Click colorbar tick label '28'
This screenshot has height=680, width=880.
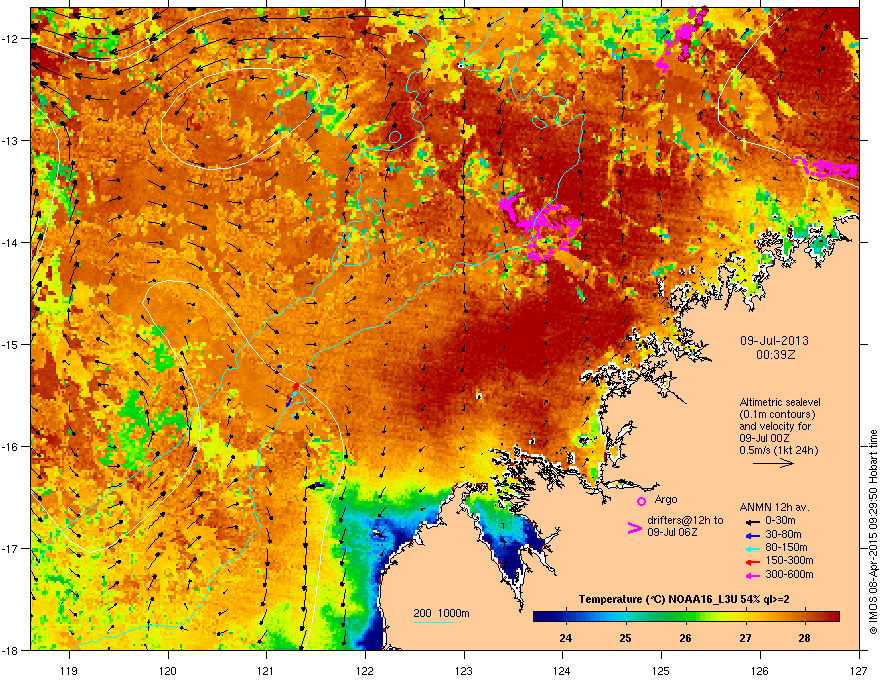tap(804, 638)
